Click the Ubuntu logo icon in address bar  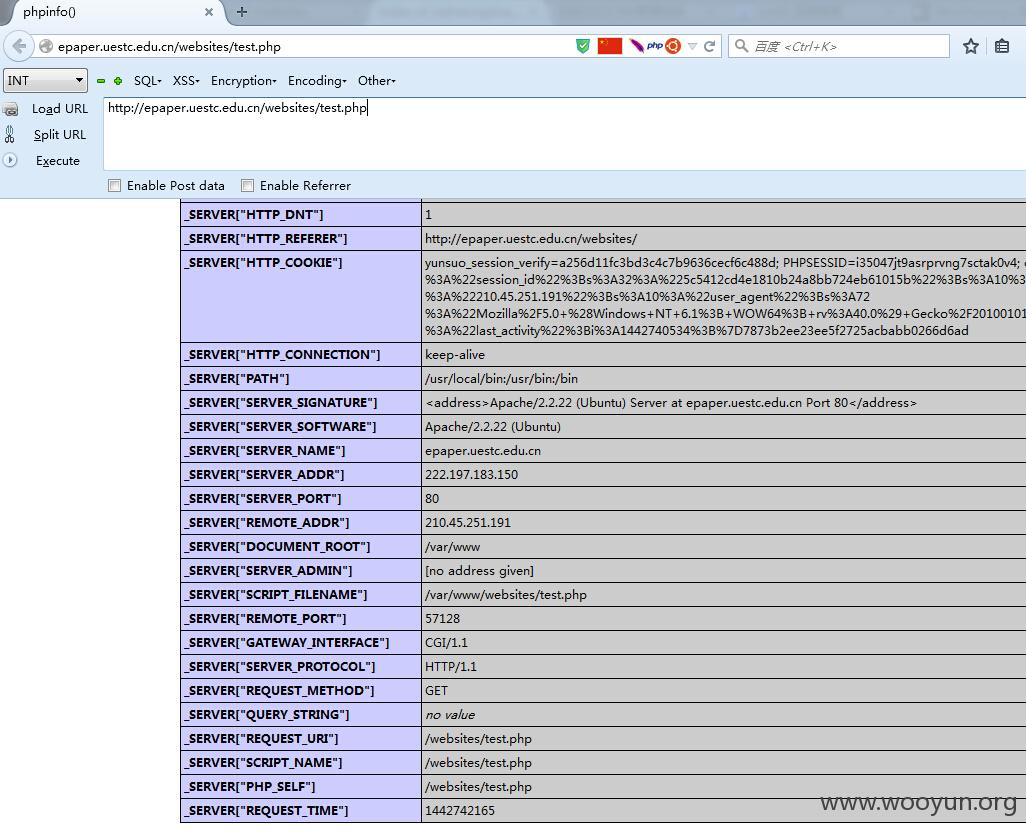(673, 46)
